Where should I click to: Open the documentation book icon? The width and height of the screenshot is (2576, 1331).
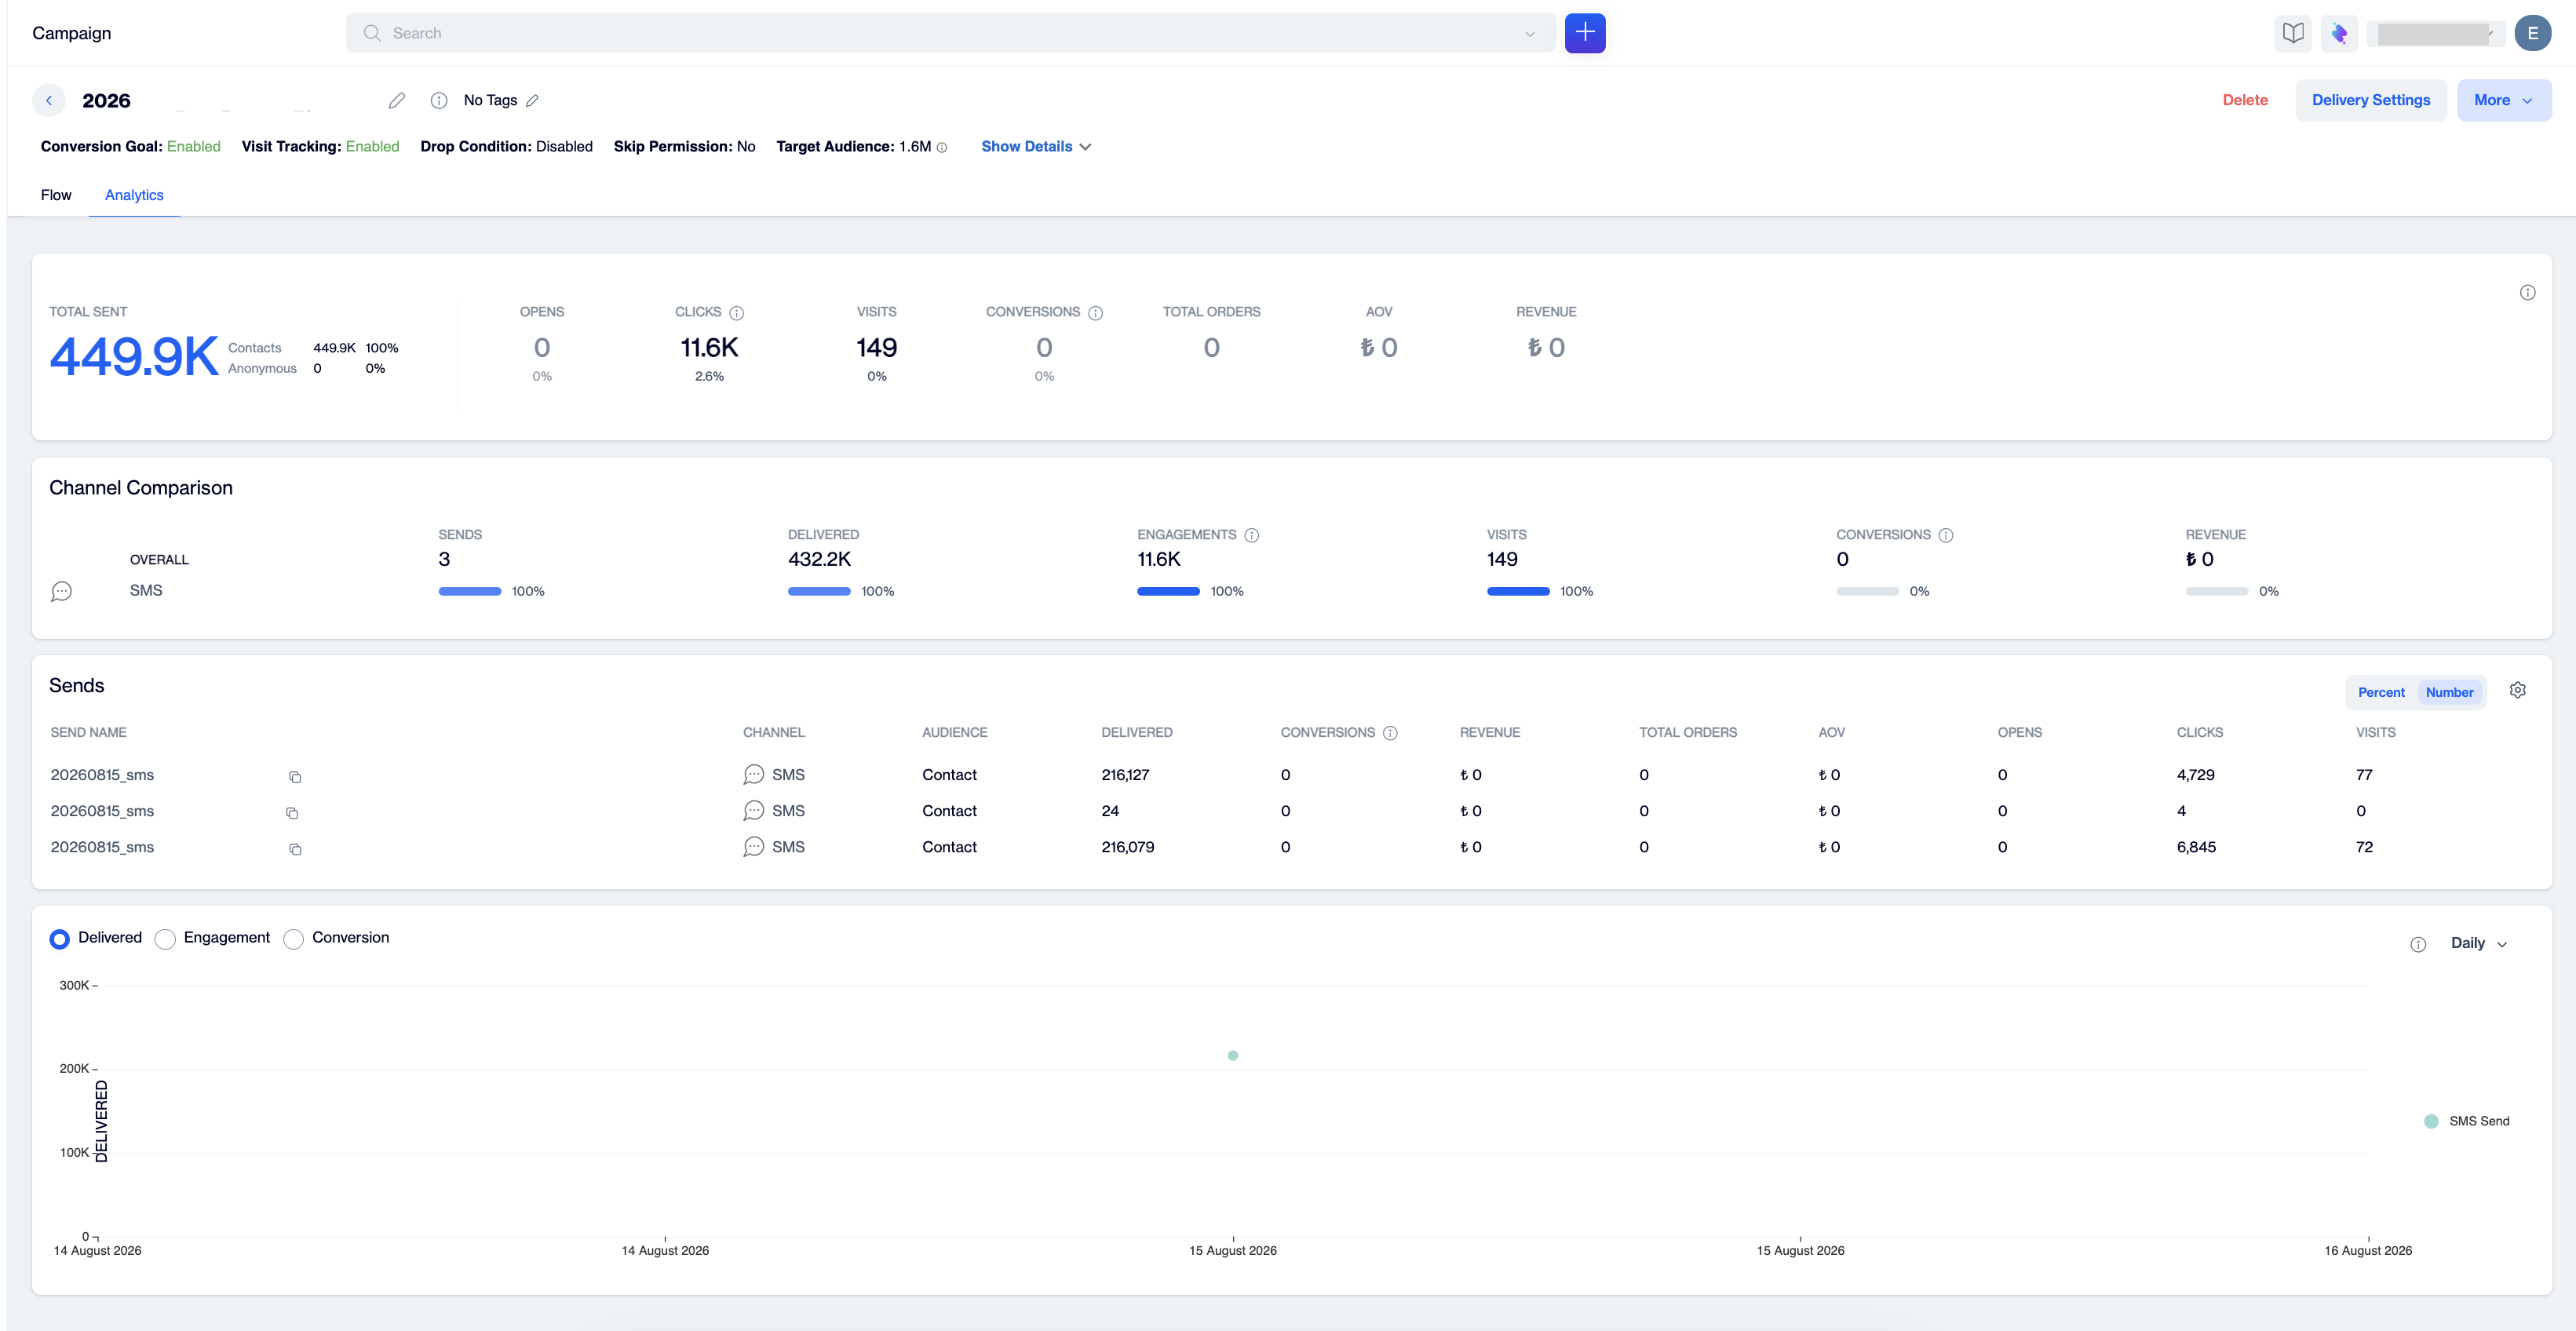click(2293, 33)
